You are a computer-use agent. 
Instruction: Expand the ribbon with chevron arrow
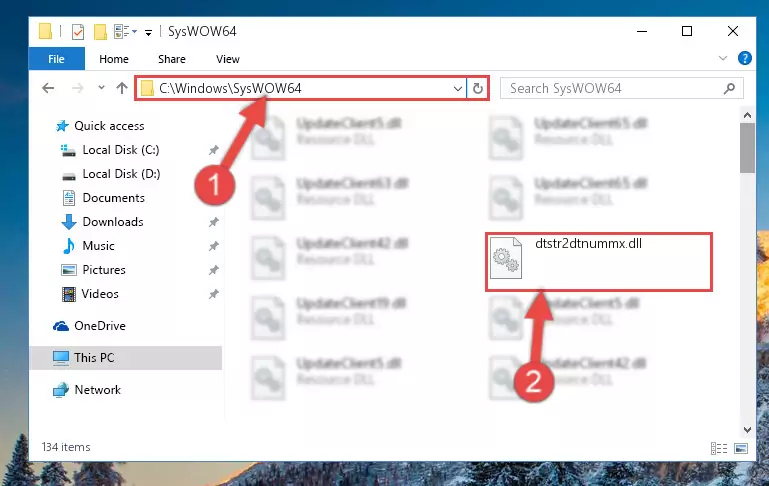pyautogui.click(x=722, y=58)
